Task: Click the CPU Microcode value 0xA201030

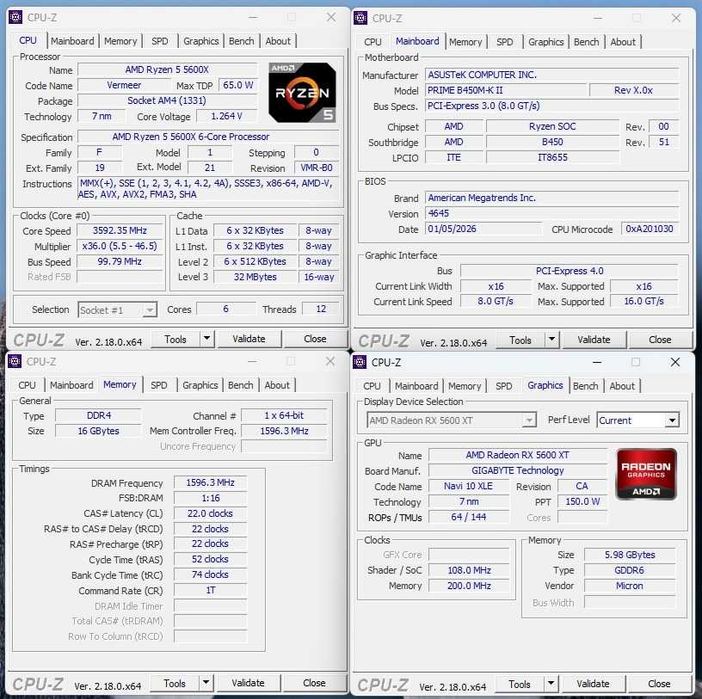Action: [x=650, y=229]
